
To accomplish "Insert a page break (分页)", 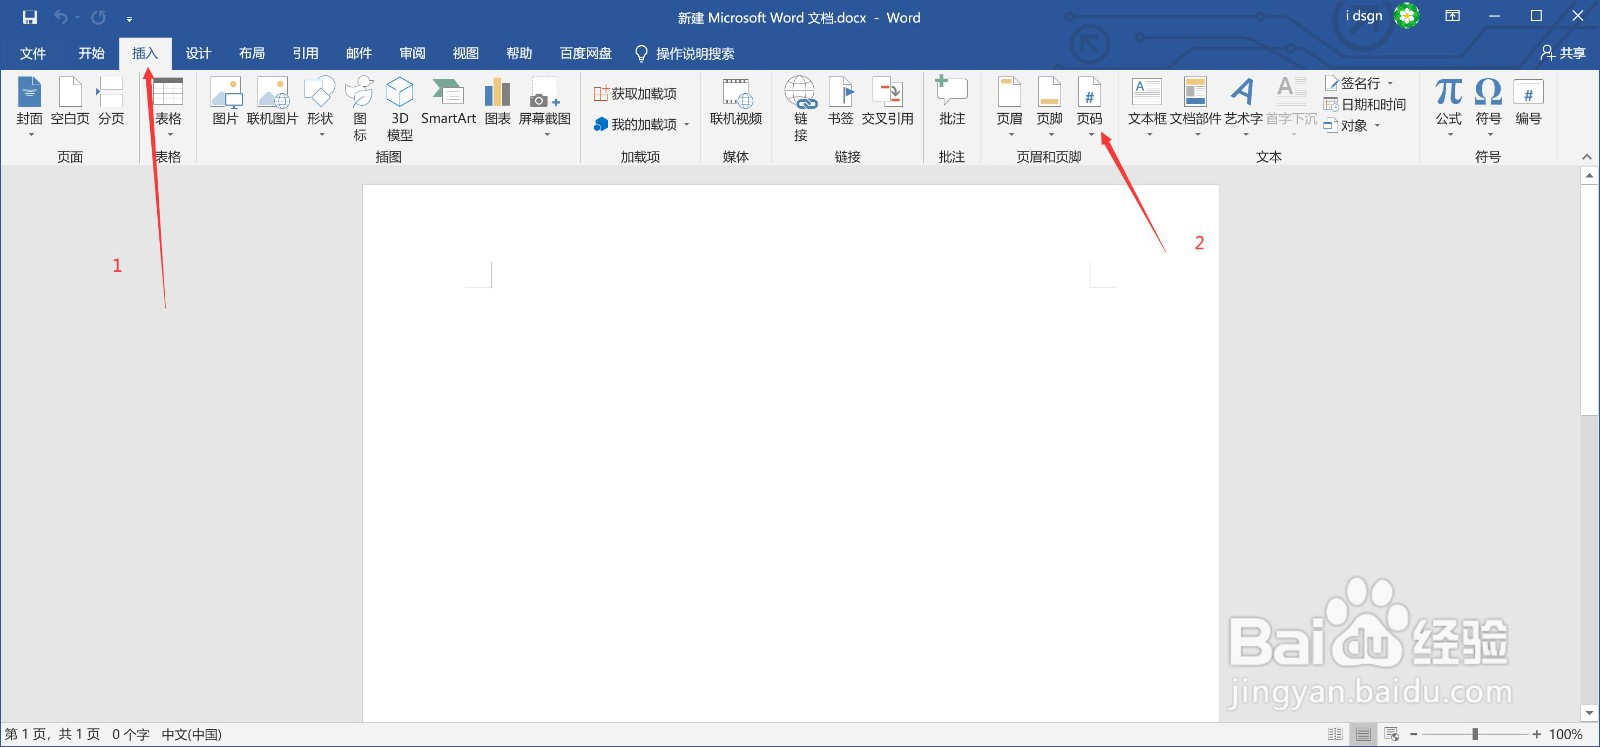I will (111, 101).
